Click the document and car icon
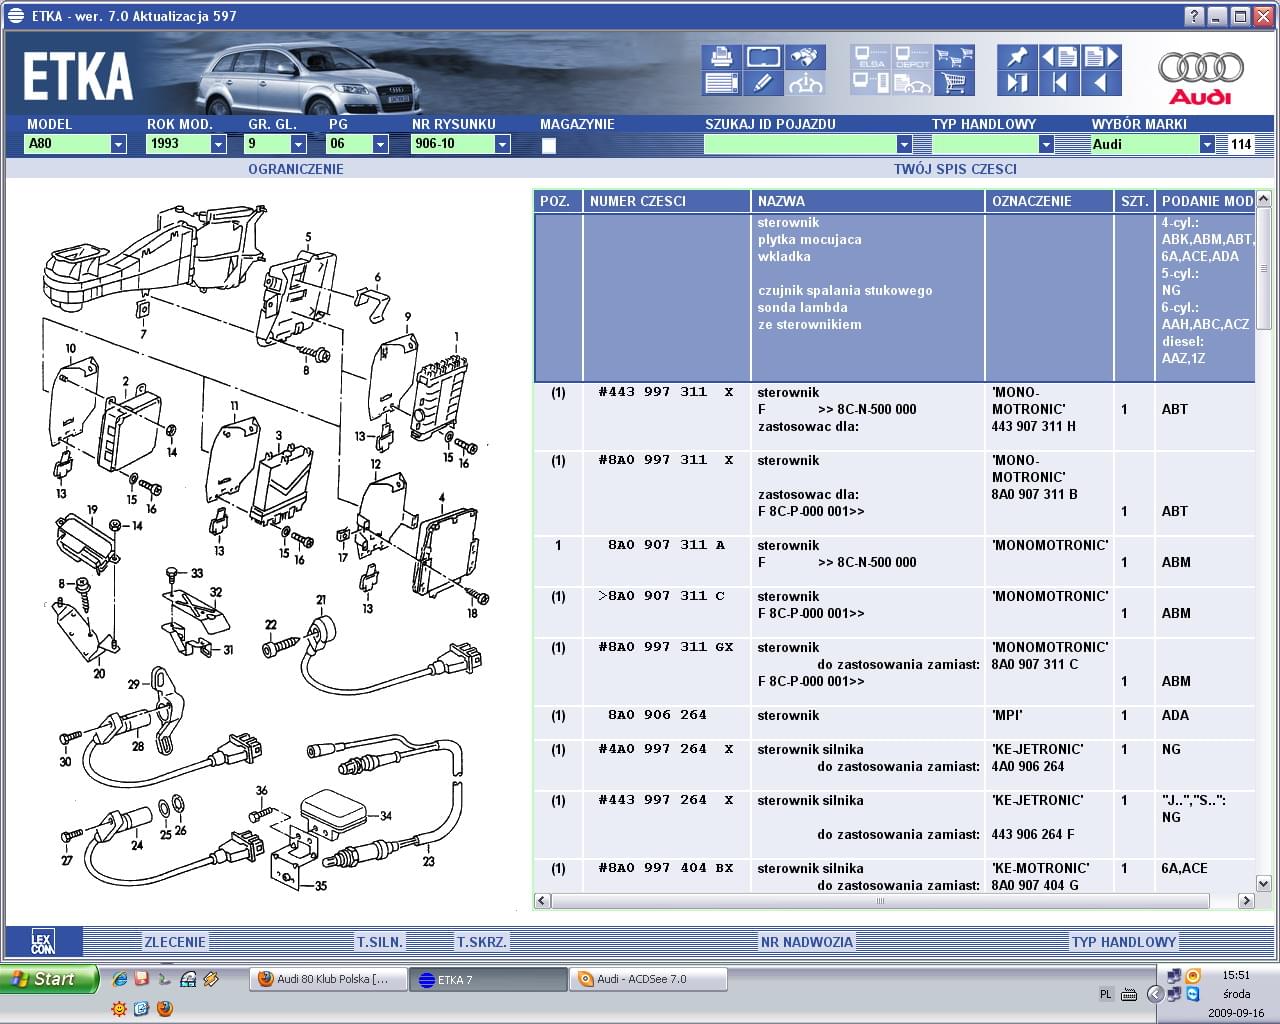Viewport: 1280px width, 1024px height. pos(912,83)
